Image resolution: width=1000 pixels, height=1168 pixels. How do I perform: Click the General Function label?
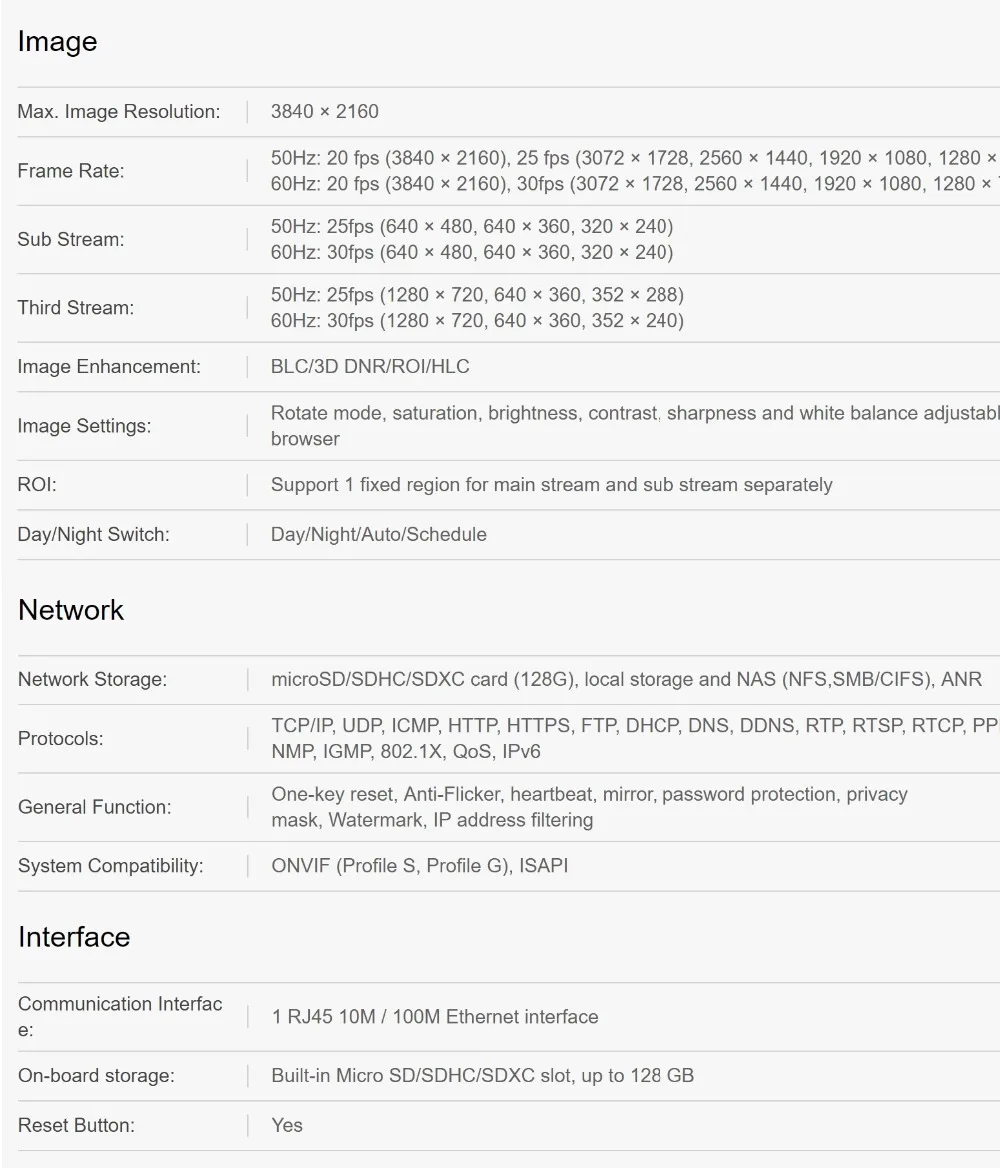(95, 807)
